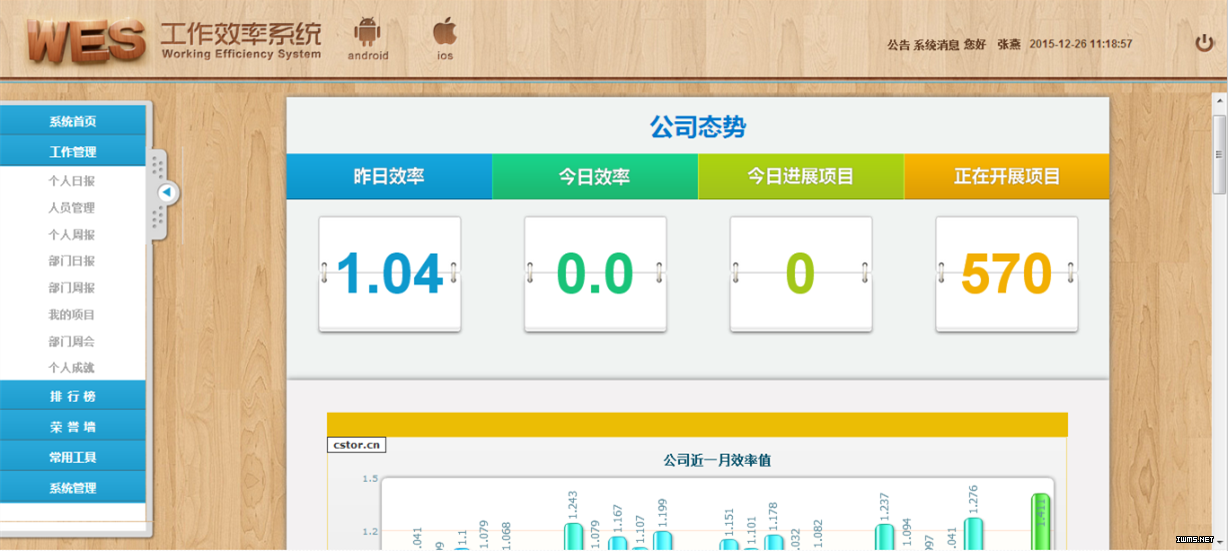
Task: Open 系统消息 in the header
Action: (x=936, y=44)
